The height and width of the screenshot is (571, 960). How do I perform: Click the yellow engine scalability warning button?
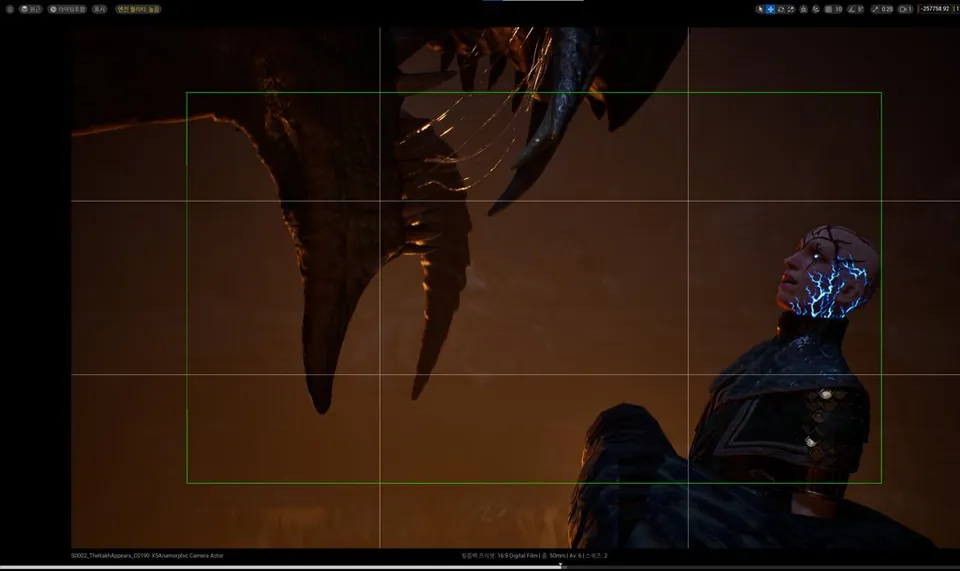click(138, 9)
